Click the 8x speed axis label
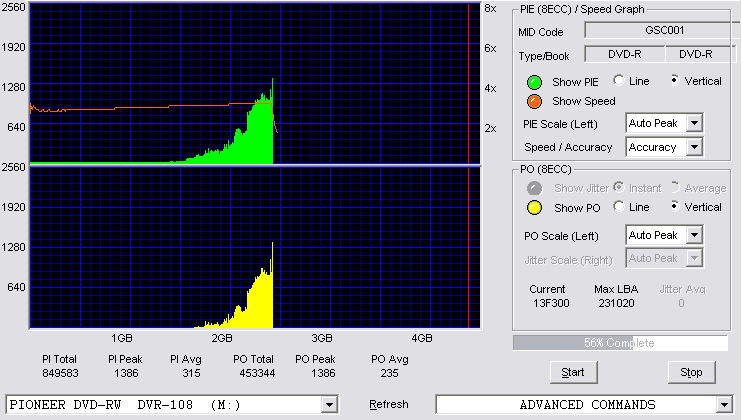This screenshot has width=742, height=420. coord(490,9)
